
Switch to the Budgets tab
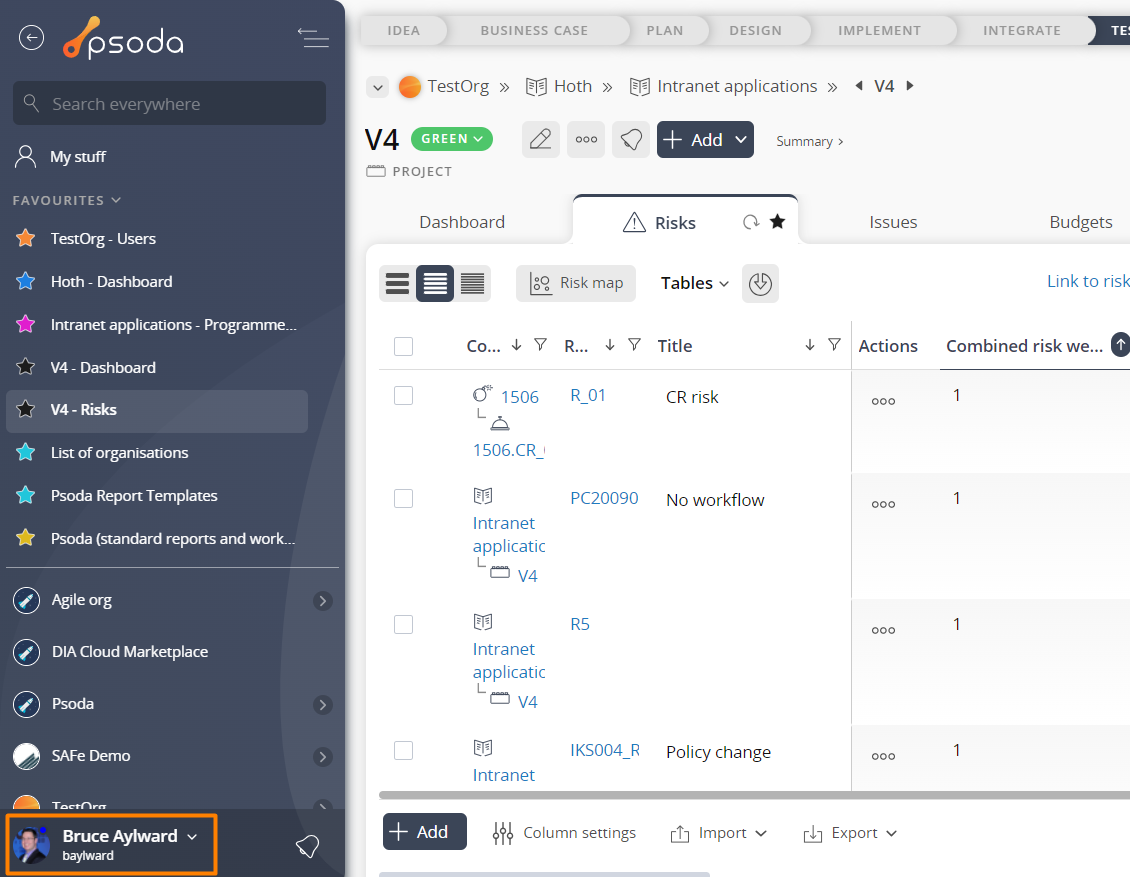coord(1081,222)
